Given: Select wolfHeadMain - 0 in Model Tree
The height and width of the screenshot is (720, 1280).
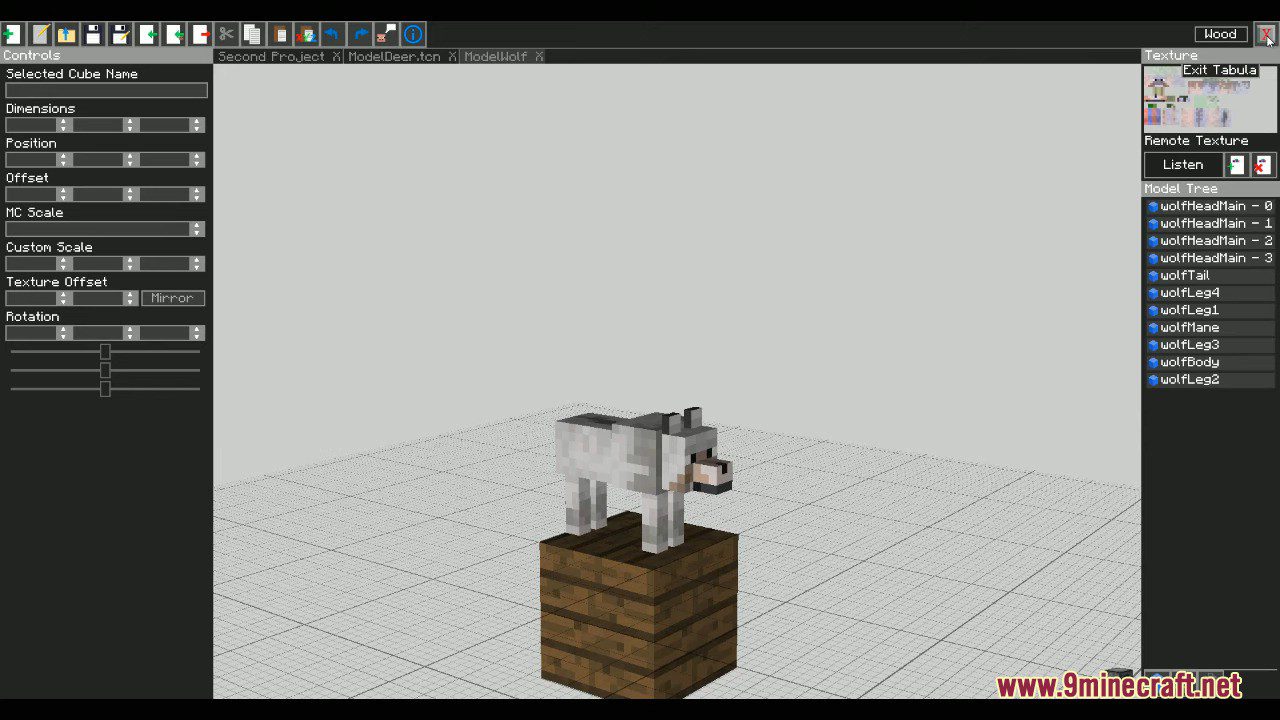Looking at the screenshot, I should (1209, 206).
